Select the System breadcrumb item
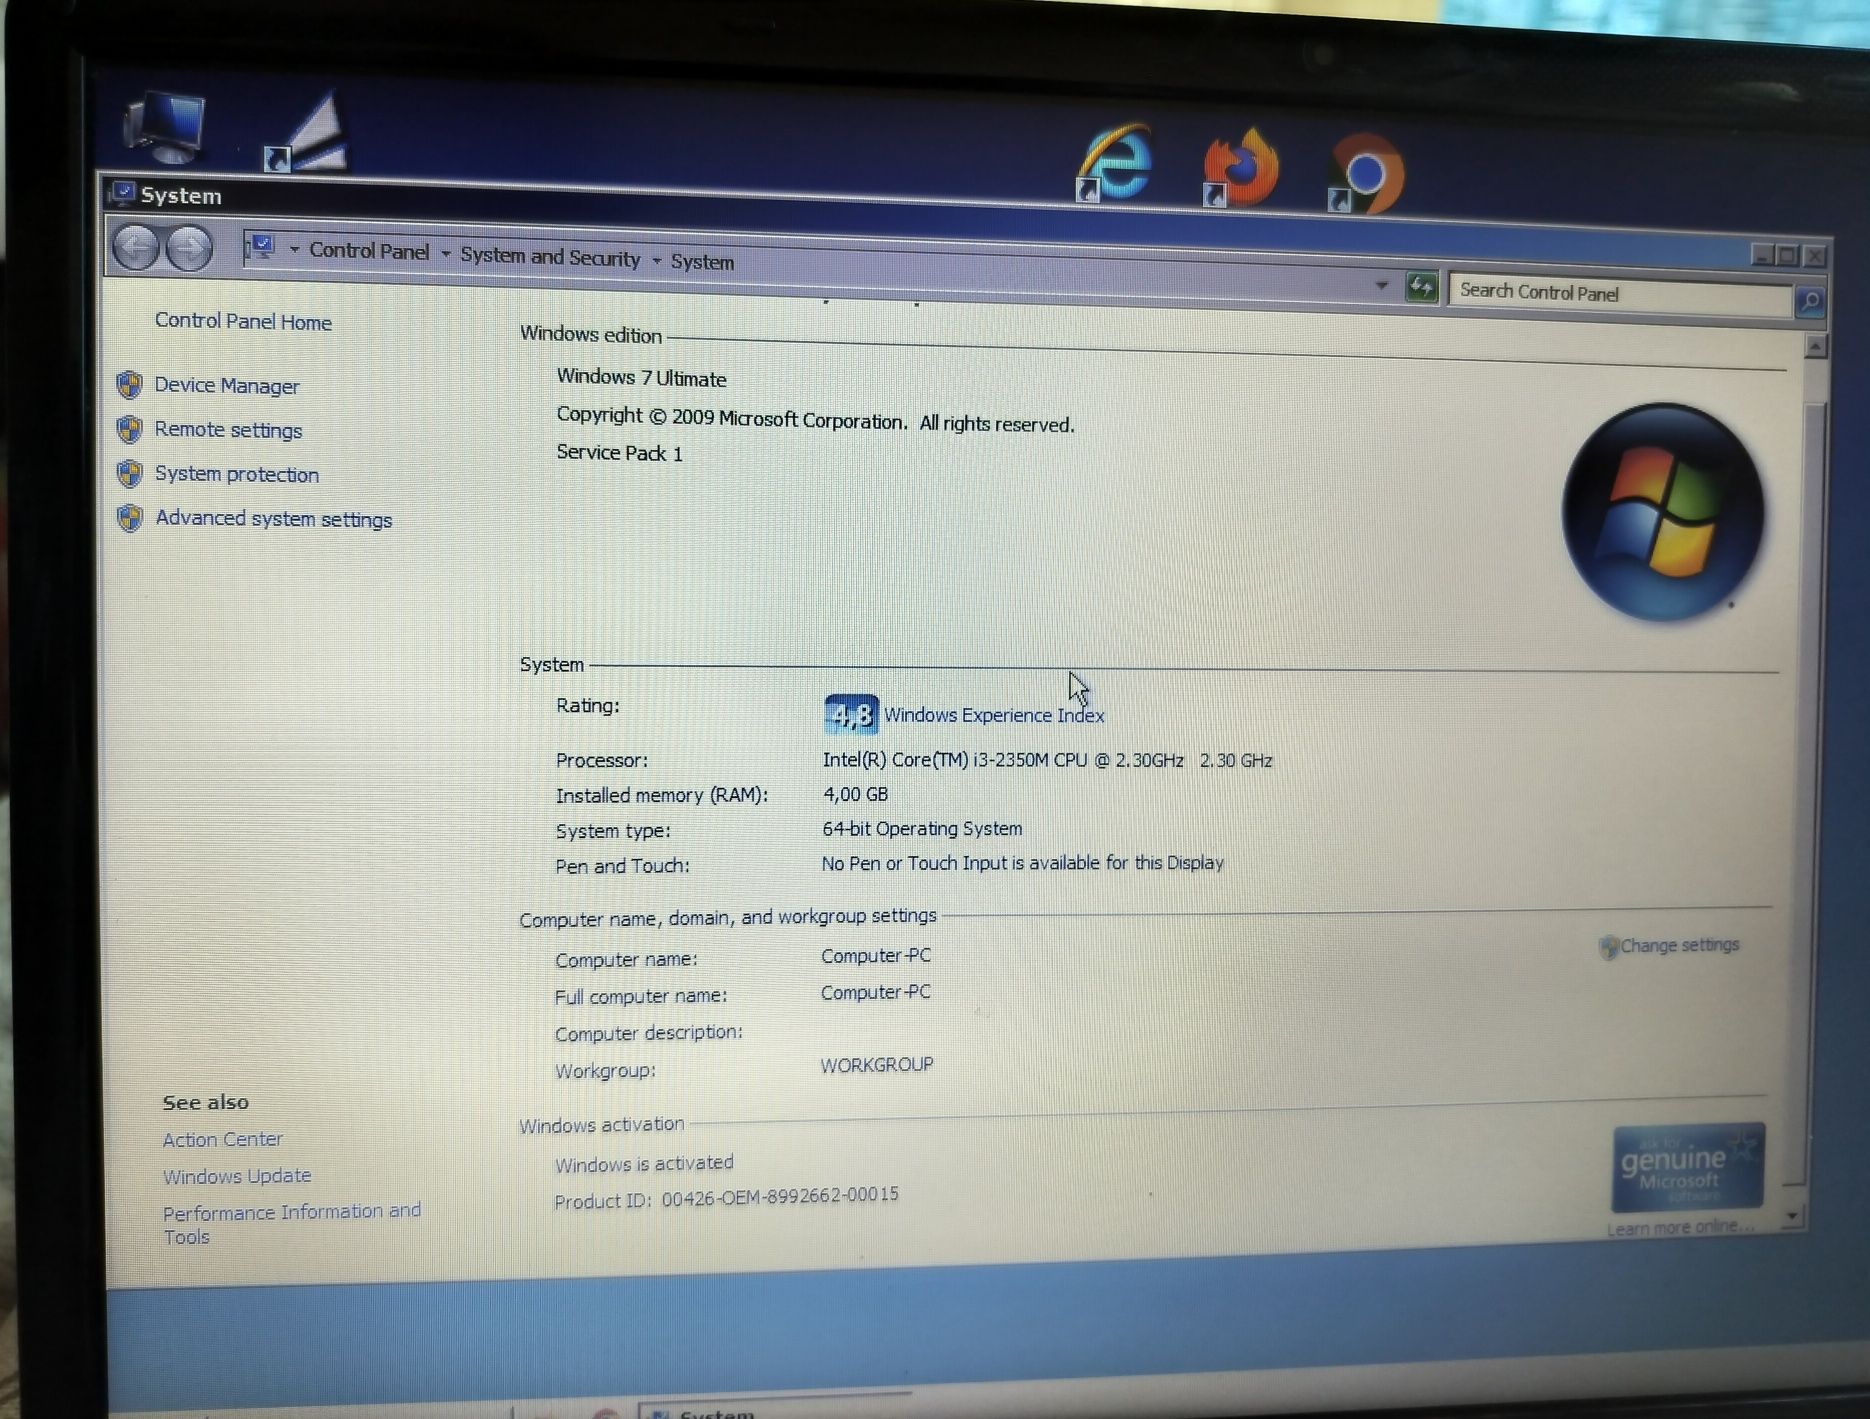This screenshot has width=1870, height=1419. (702, 262)
